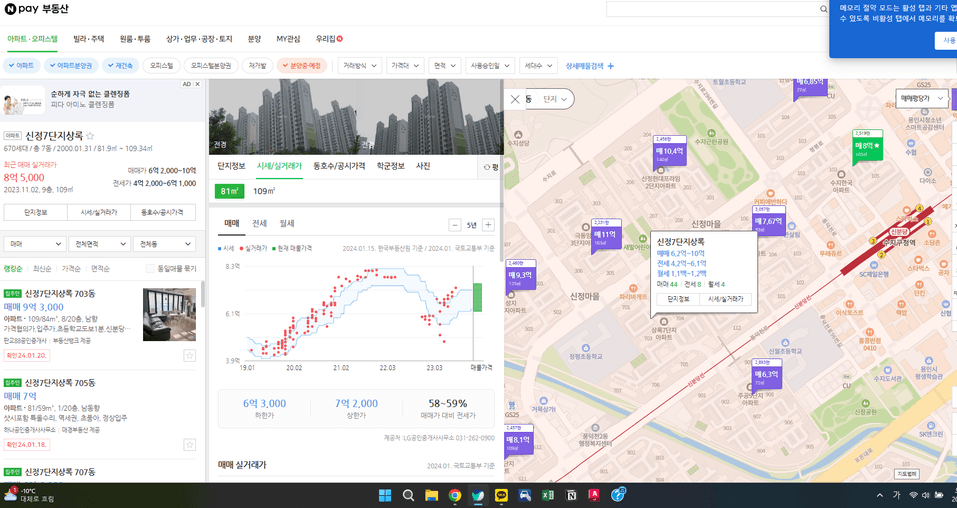Click the 703동 listing photo thumbnail
The height and width of the screenshot is (508, 957).
[x=169, y=314]
